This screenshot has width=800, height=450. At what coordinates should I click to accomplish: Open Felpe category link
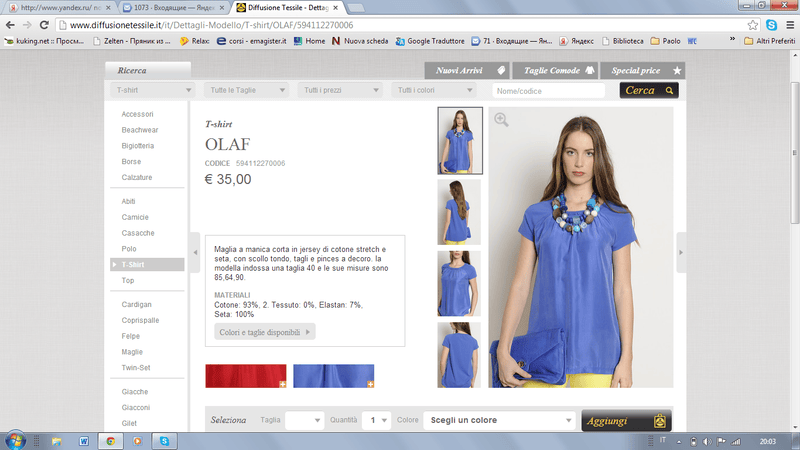coord(131,336)
